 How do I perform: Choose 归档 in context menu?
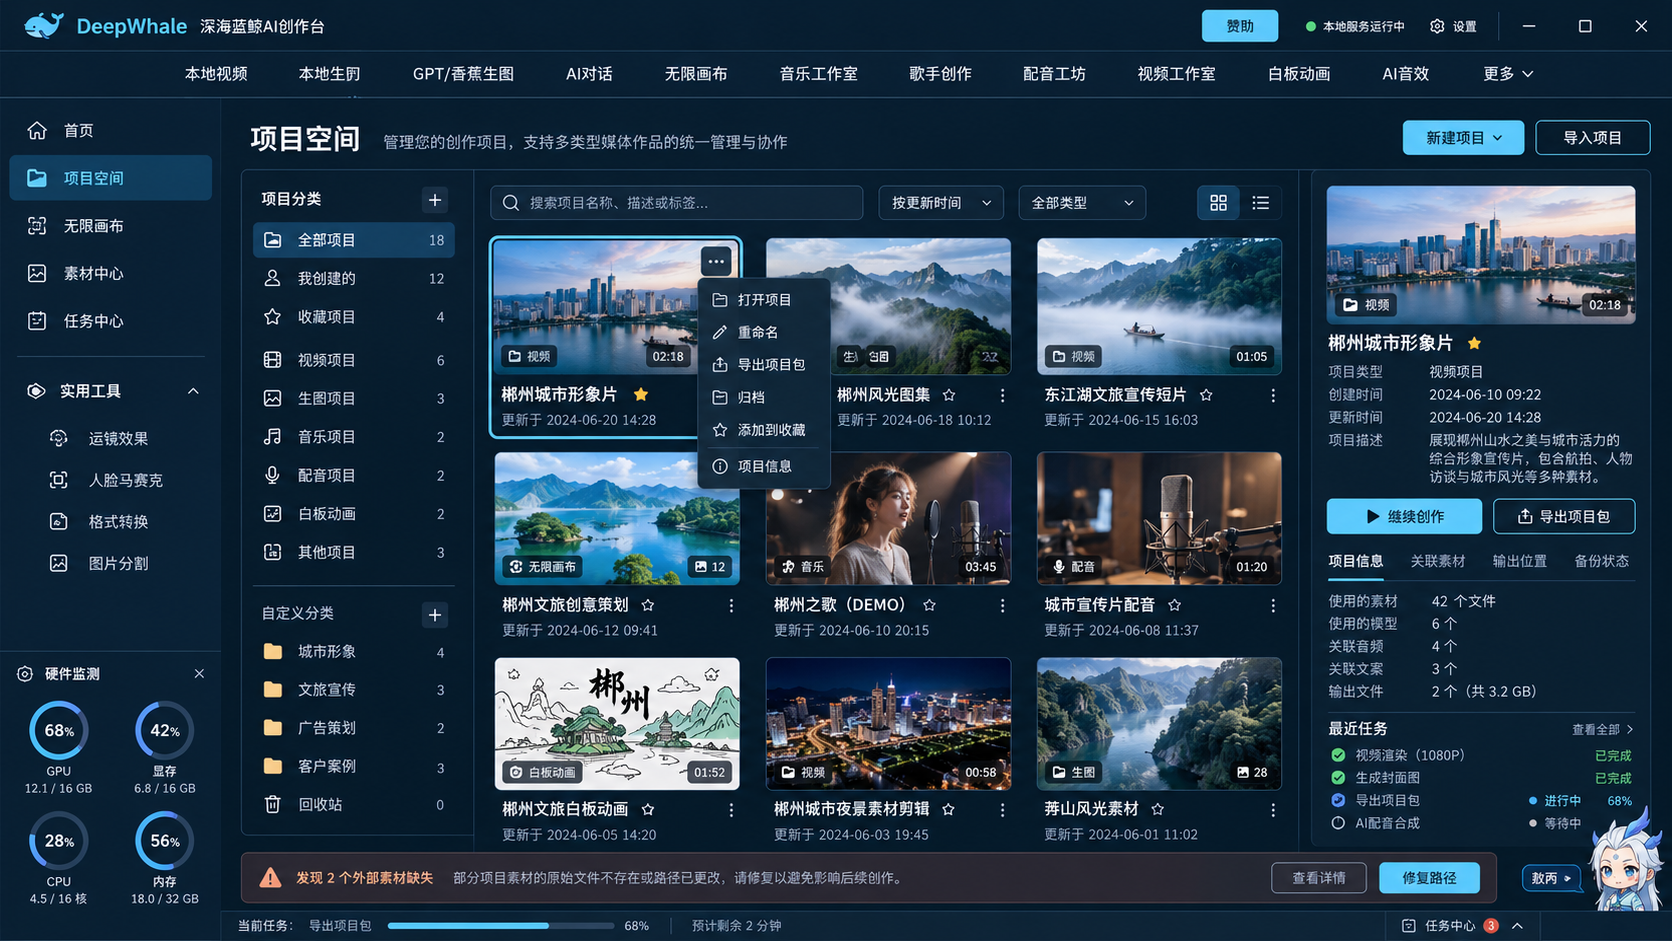click(764, 397)
